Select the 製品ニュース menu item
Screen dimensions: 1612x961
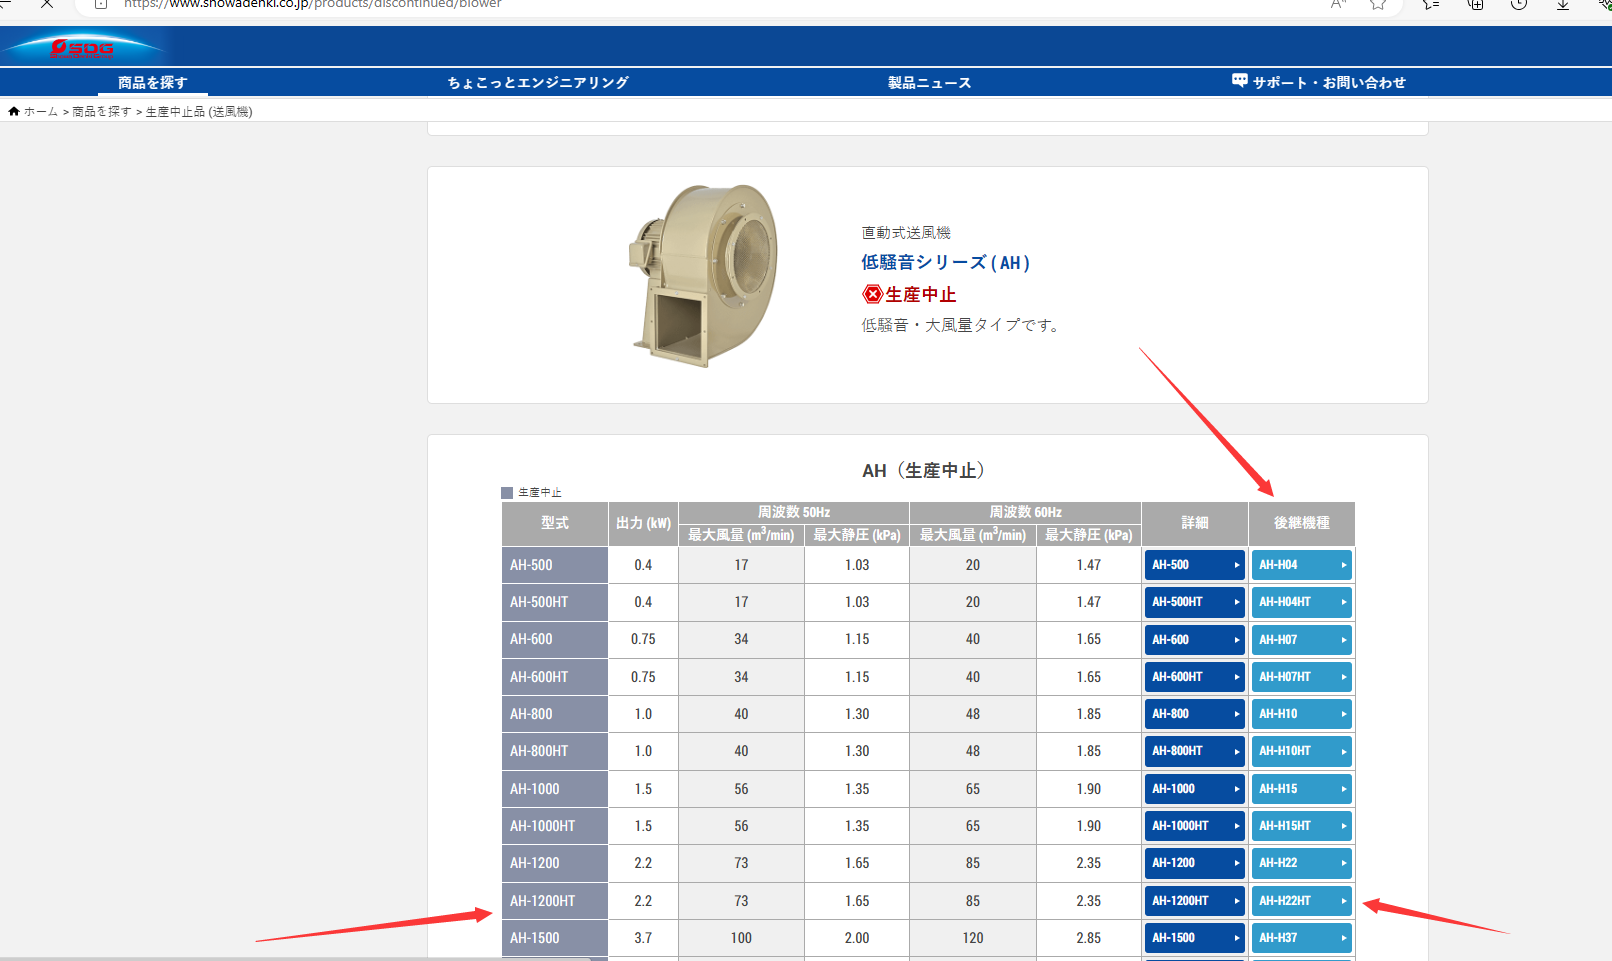(x=928, y=82)
